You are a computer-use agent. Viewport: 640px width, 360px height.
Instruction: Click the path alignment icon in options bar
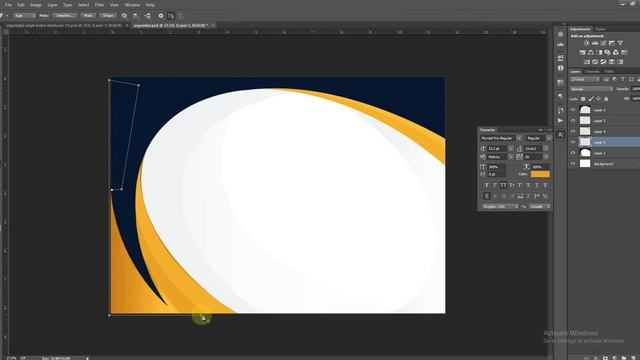136,16
